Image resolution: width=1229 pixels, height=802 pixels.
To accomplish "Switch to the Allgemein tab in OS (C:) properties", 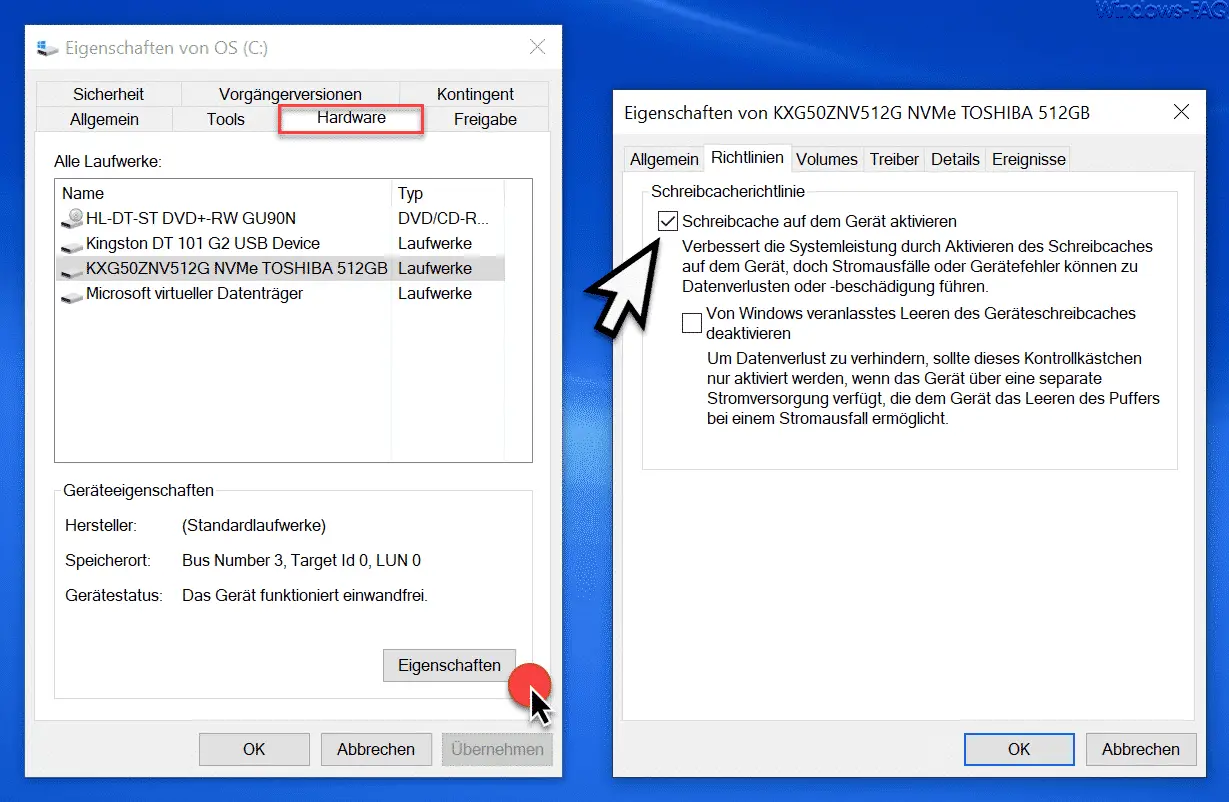I will [104, 119].
